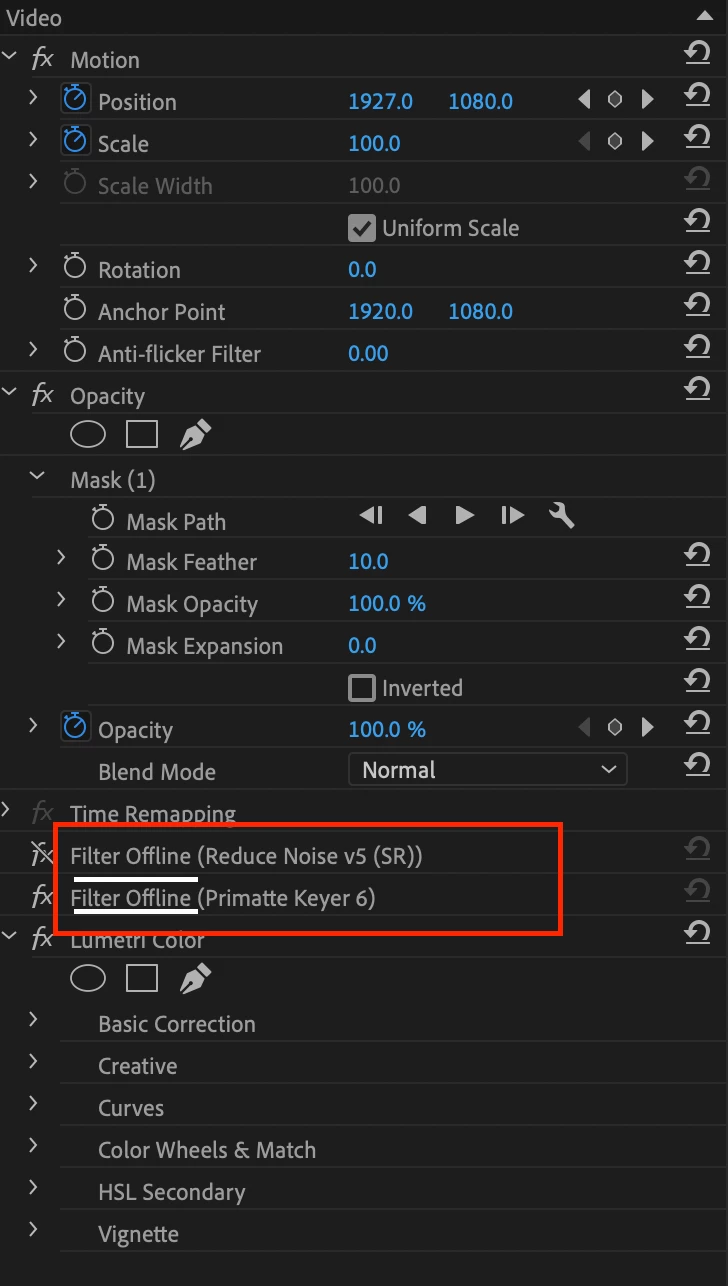Create ellipse mask under Lumetri Color
The height and width of the screenshot is (1286, 728).
click(x=88, y=979)
